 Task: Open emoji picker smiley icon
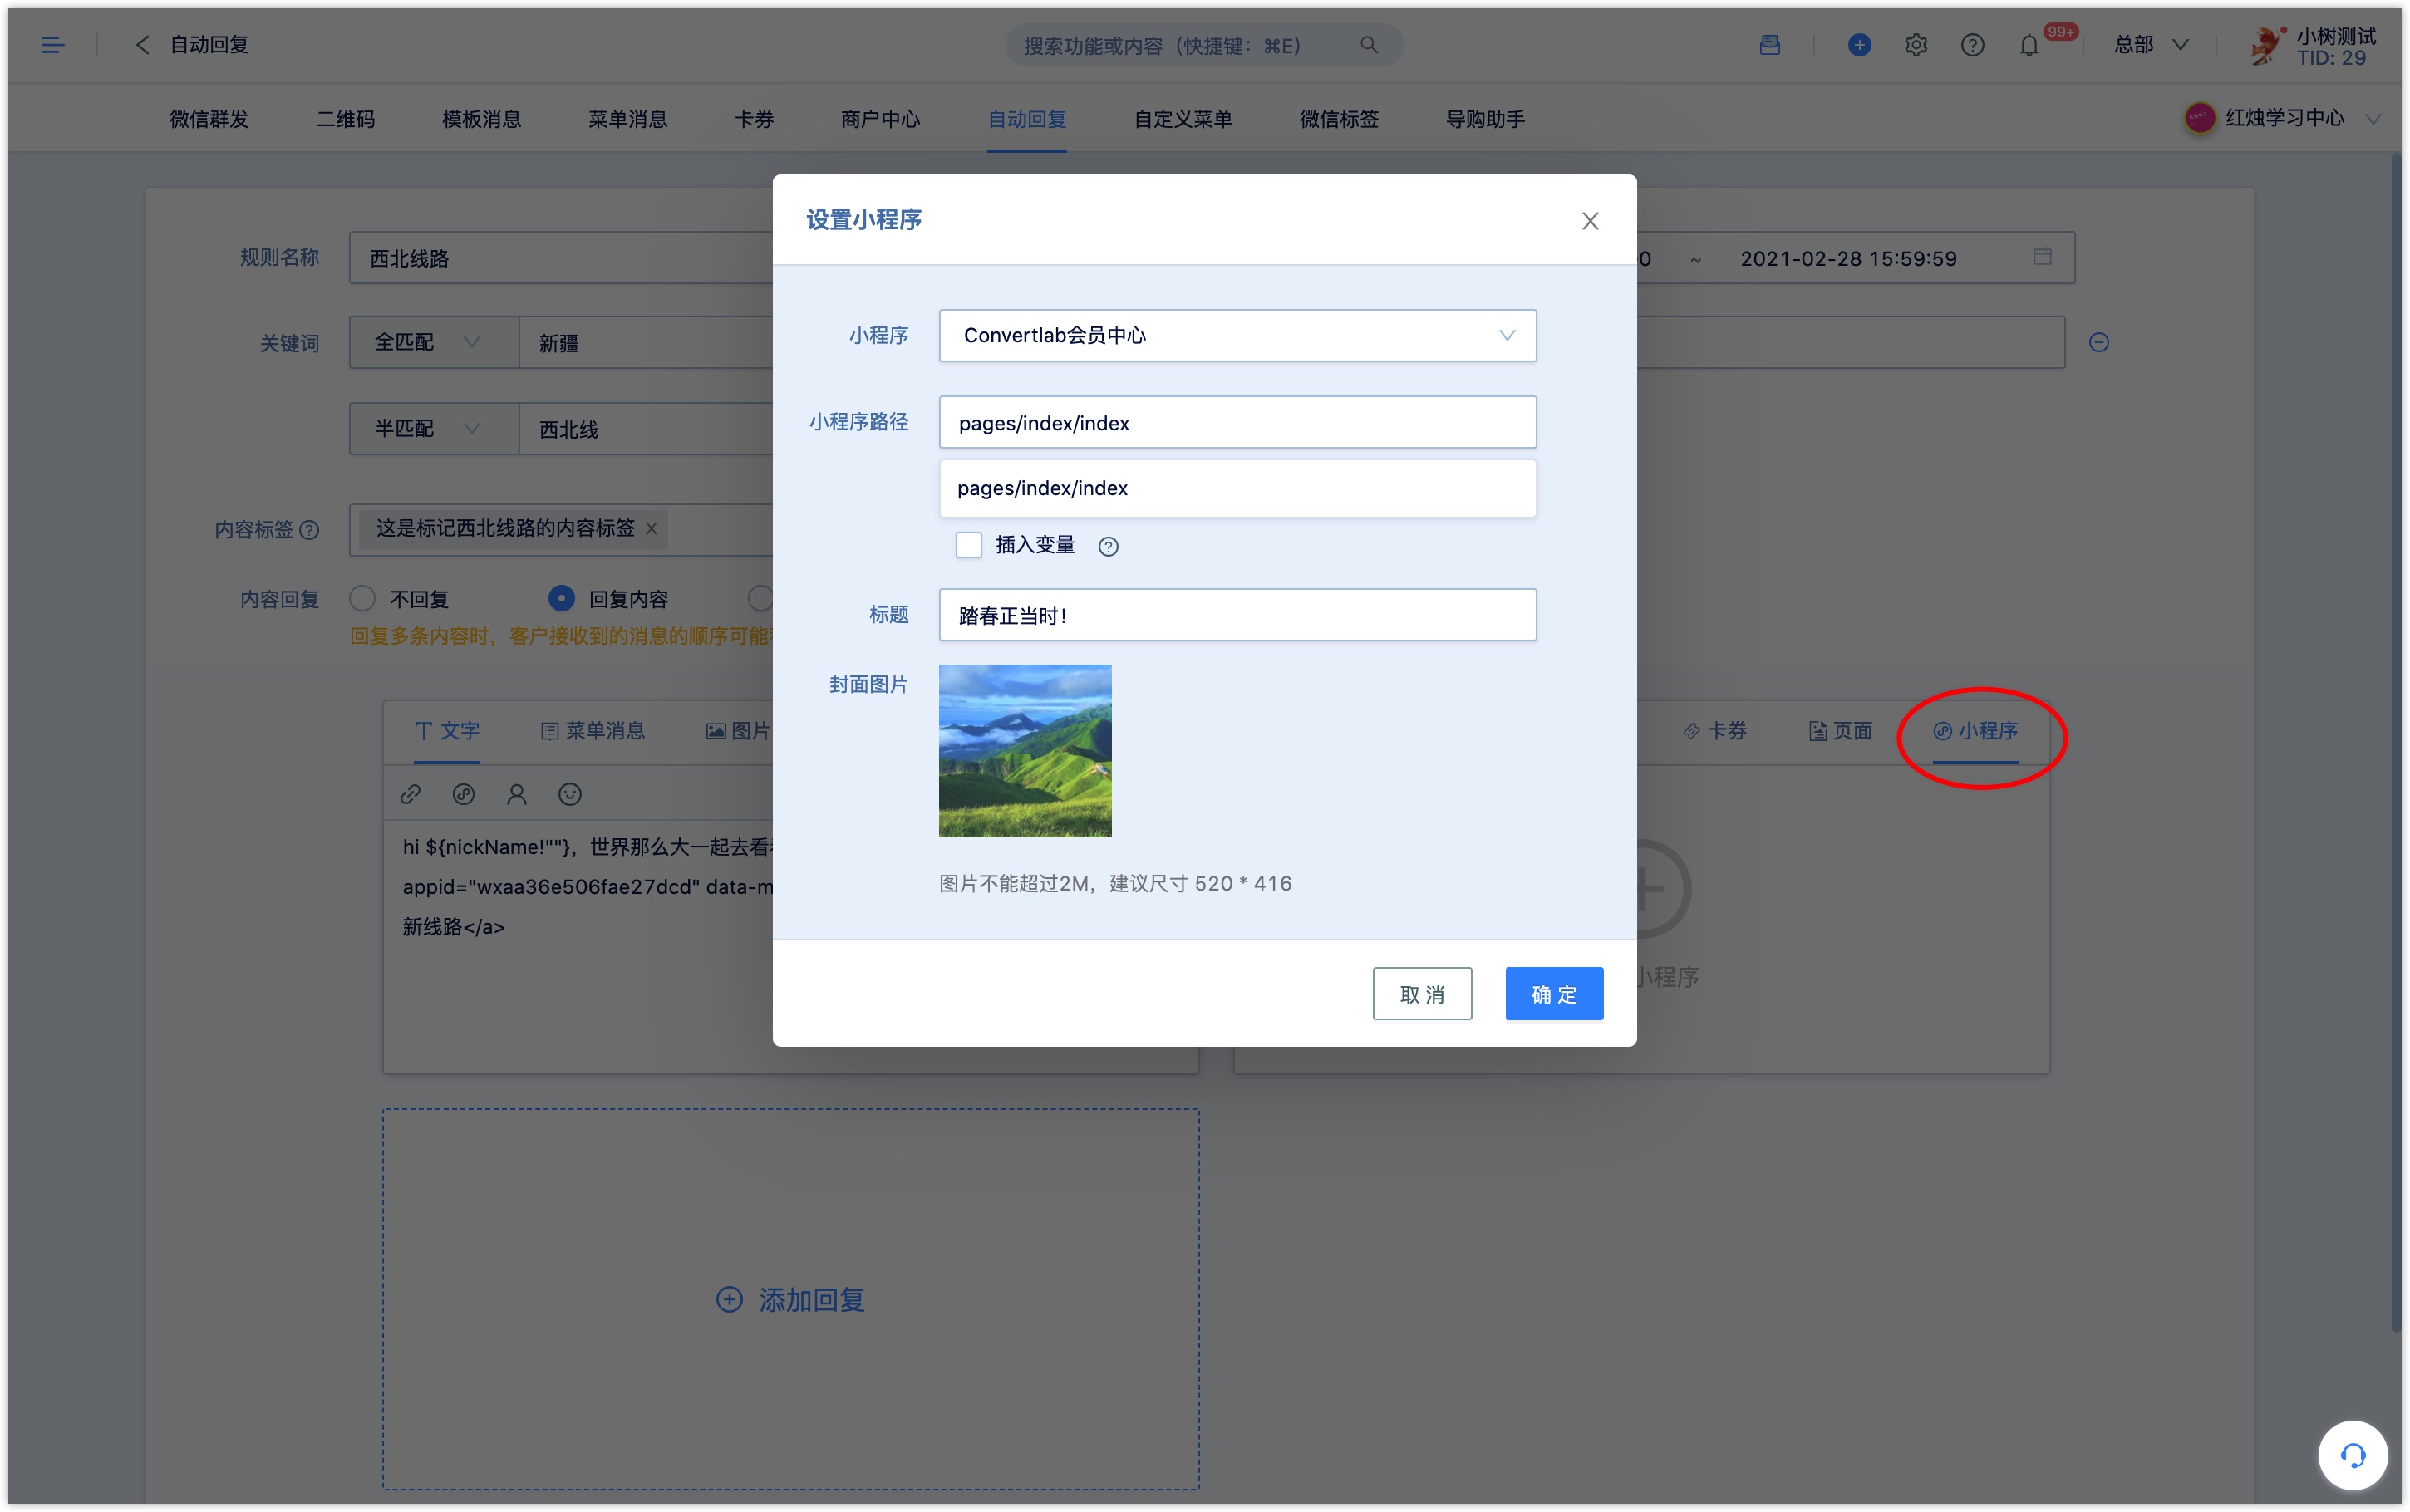[569, 794]
